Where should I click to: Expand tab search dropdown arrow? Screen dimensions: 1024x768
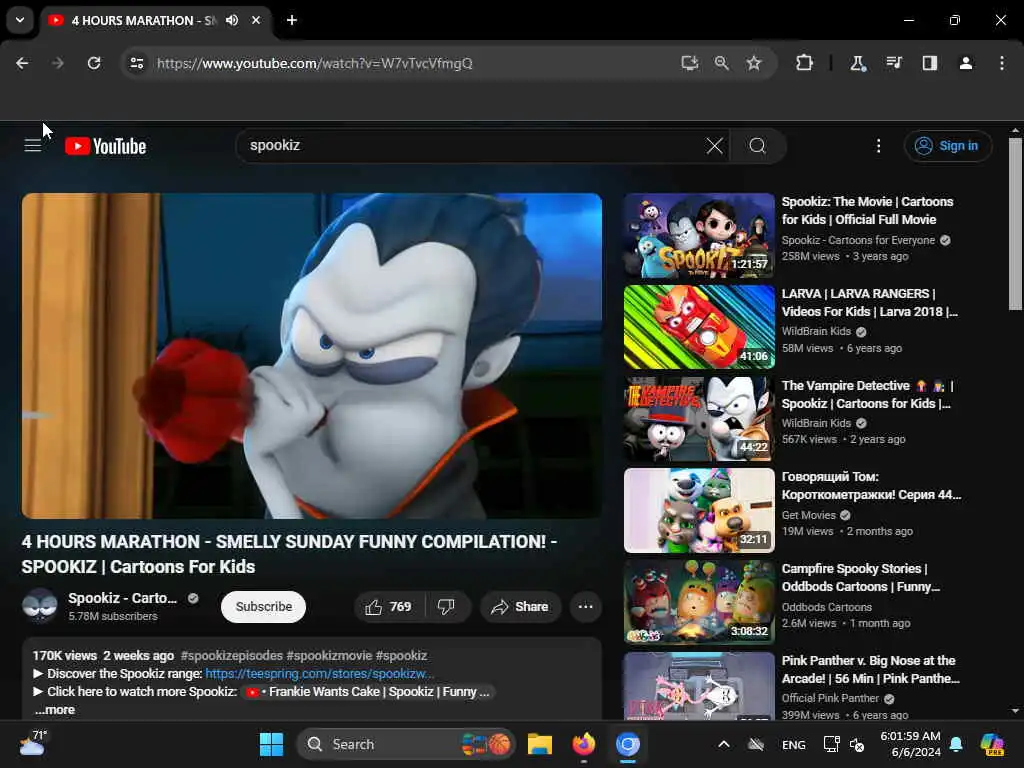(20, 20)
